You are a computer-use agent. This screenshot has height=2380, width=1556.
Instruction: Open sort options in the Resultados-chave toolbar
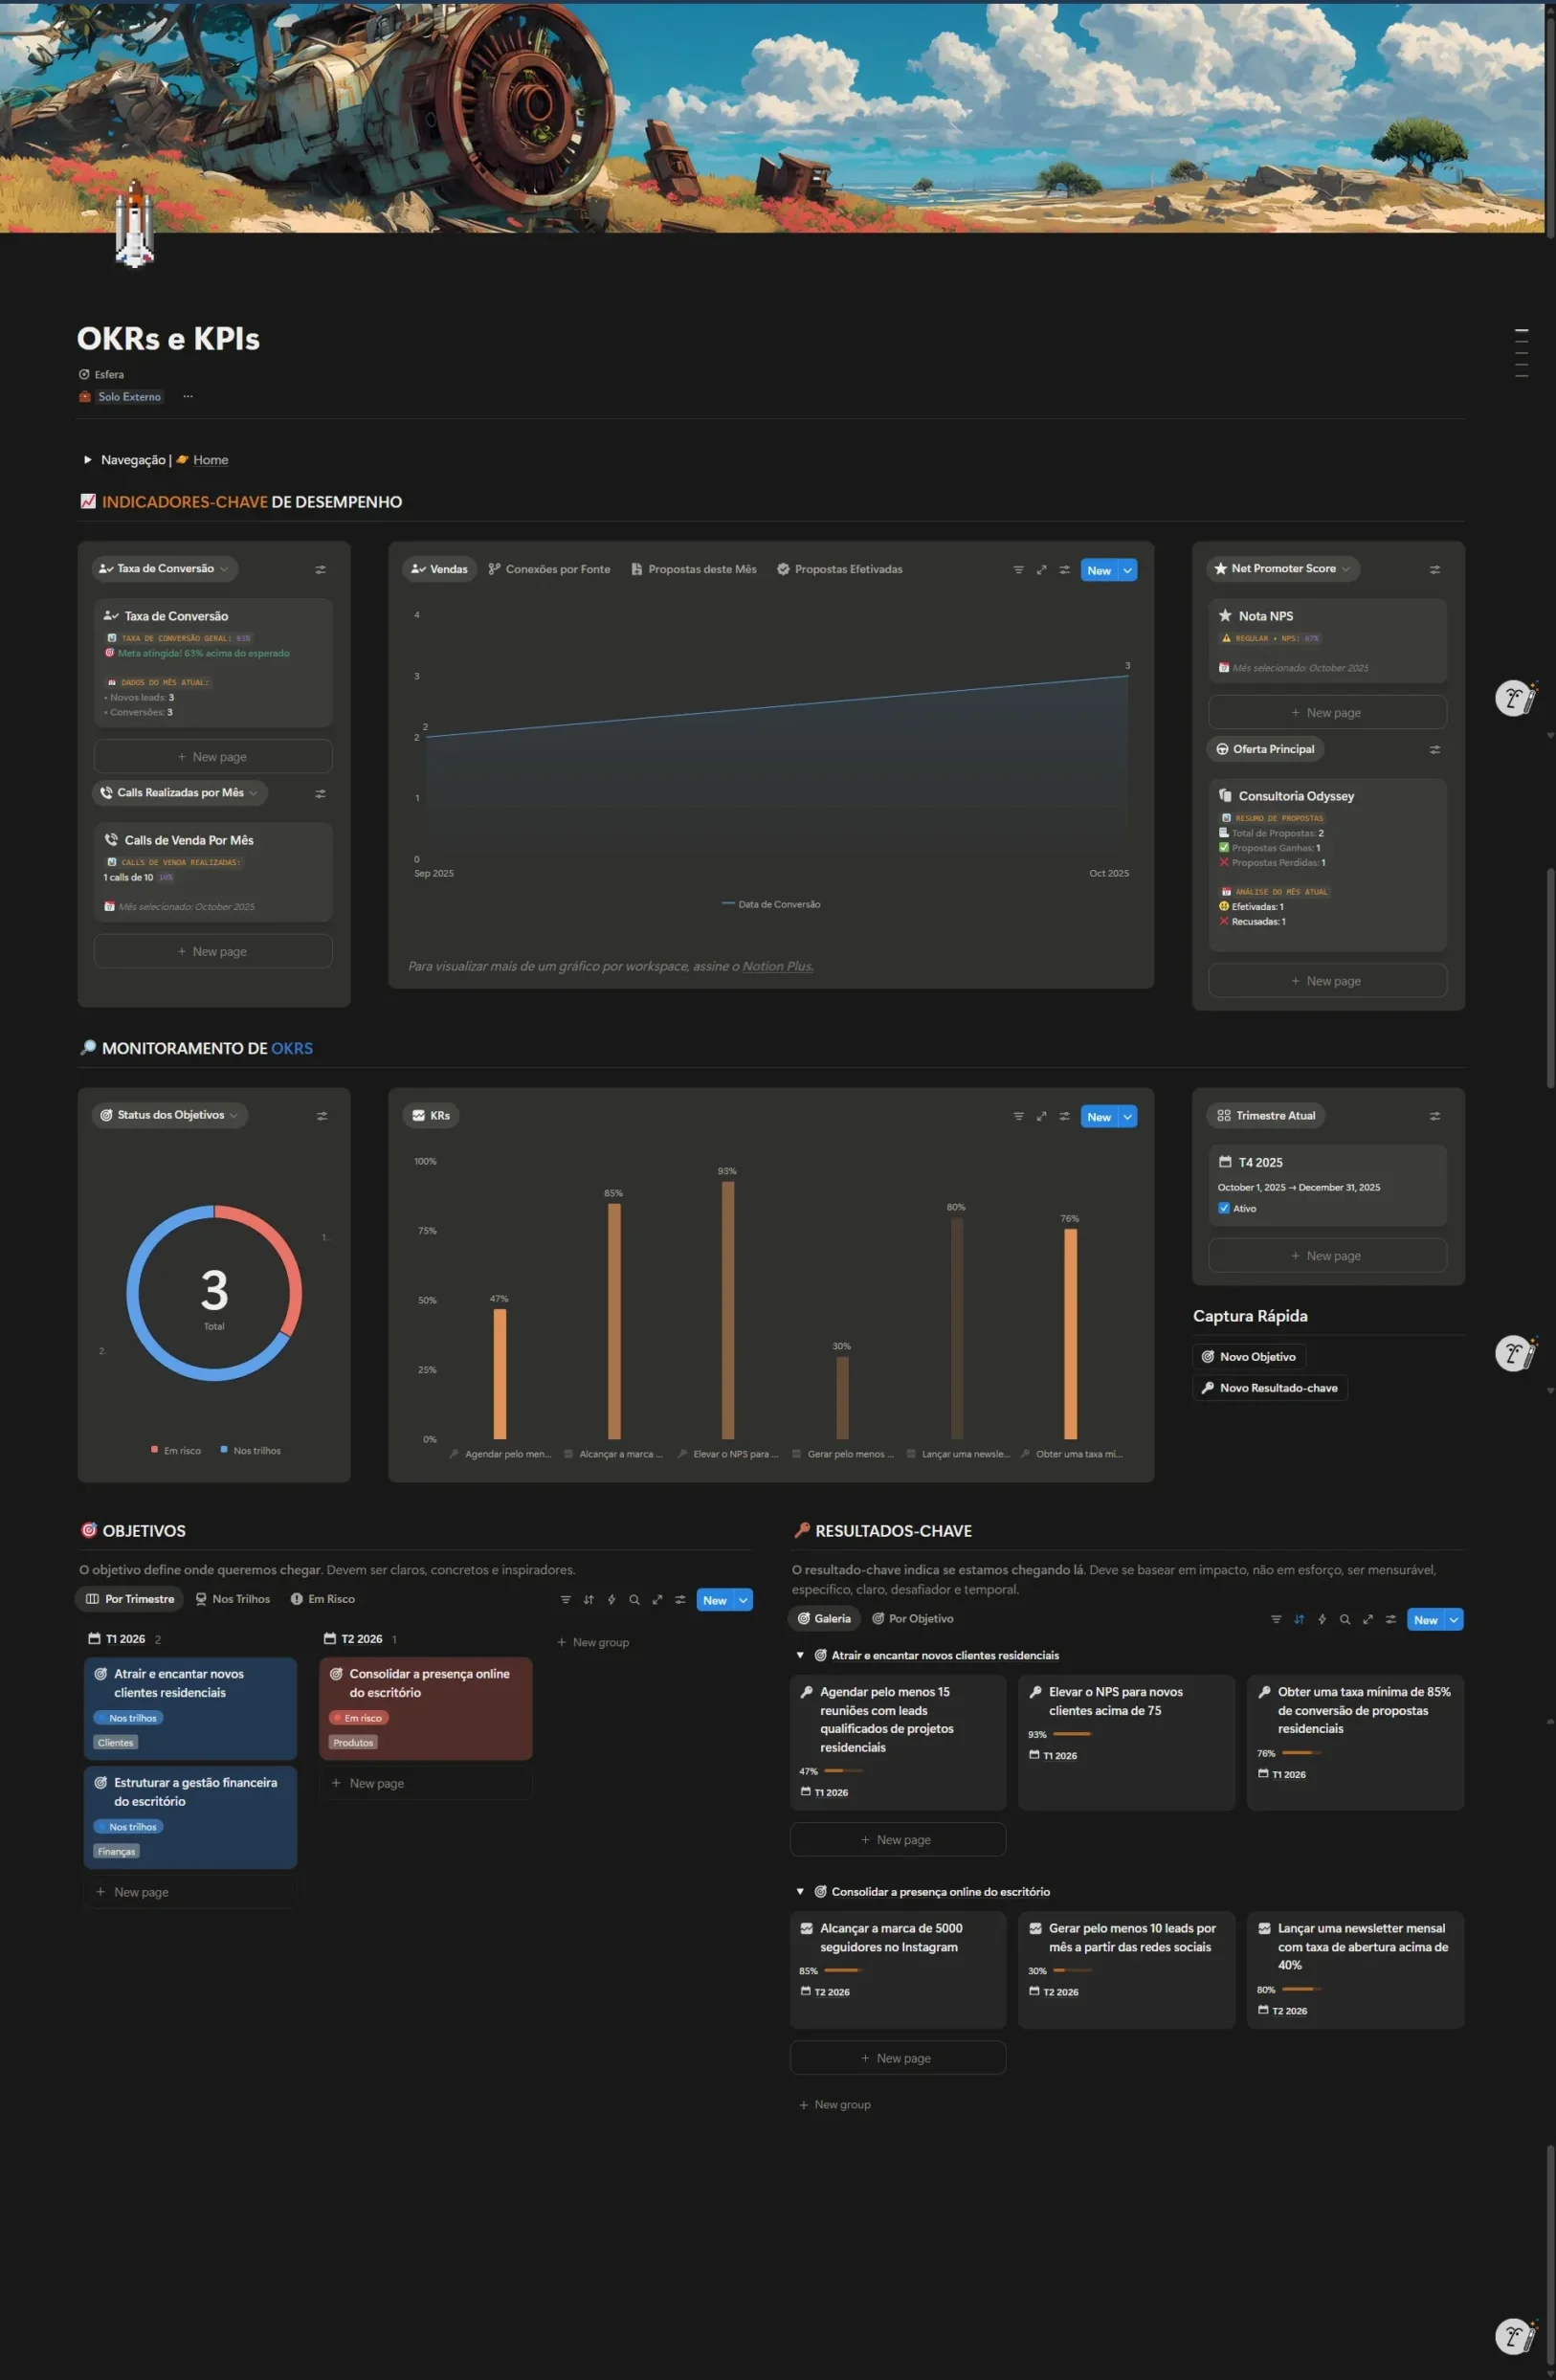[1298, 1620]
